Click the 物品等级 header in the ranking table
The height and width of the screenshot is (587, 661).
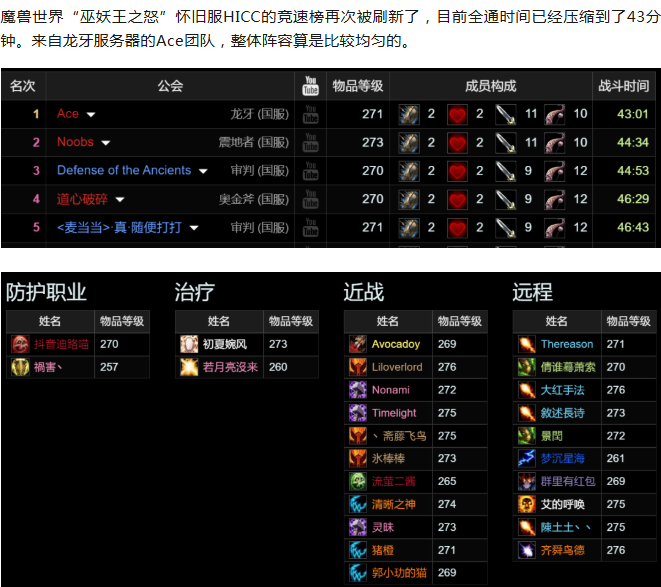[357, 86]
